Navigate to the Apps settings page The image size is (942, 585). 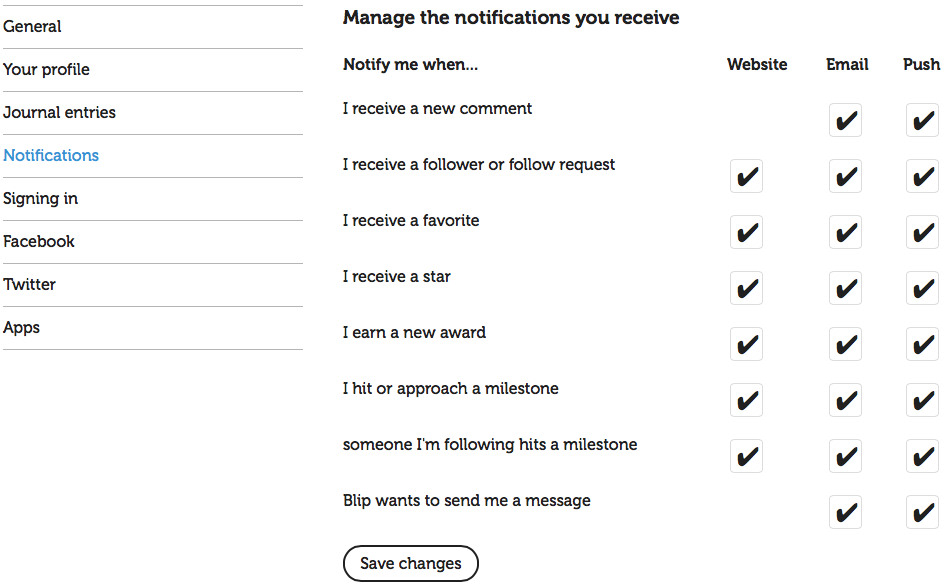[x=21, y=327]
